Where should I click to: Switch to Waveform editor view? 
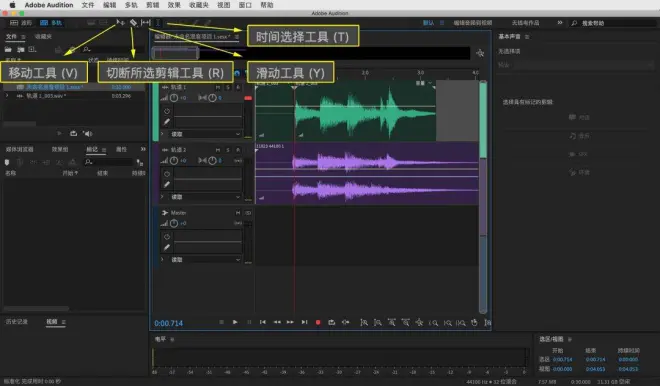[x=21, y=23]
